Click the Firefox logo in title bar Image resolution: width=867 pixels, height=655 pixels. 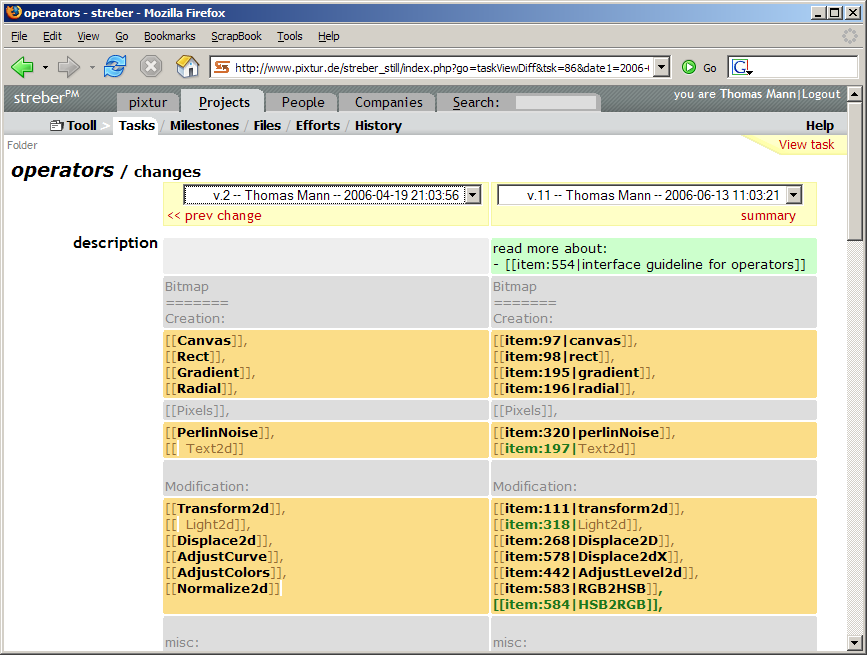click(13, 12)
